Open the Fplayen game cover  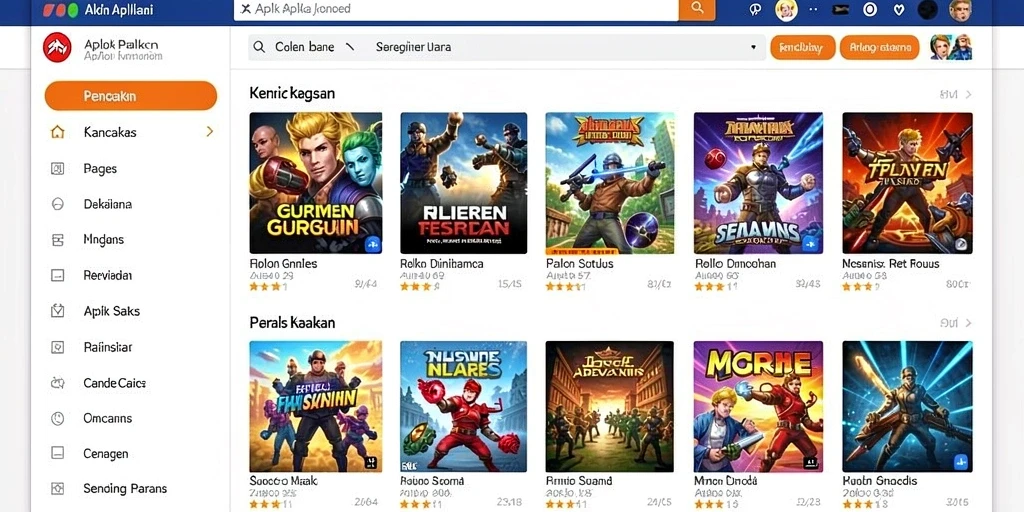tap(907, 183)
